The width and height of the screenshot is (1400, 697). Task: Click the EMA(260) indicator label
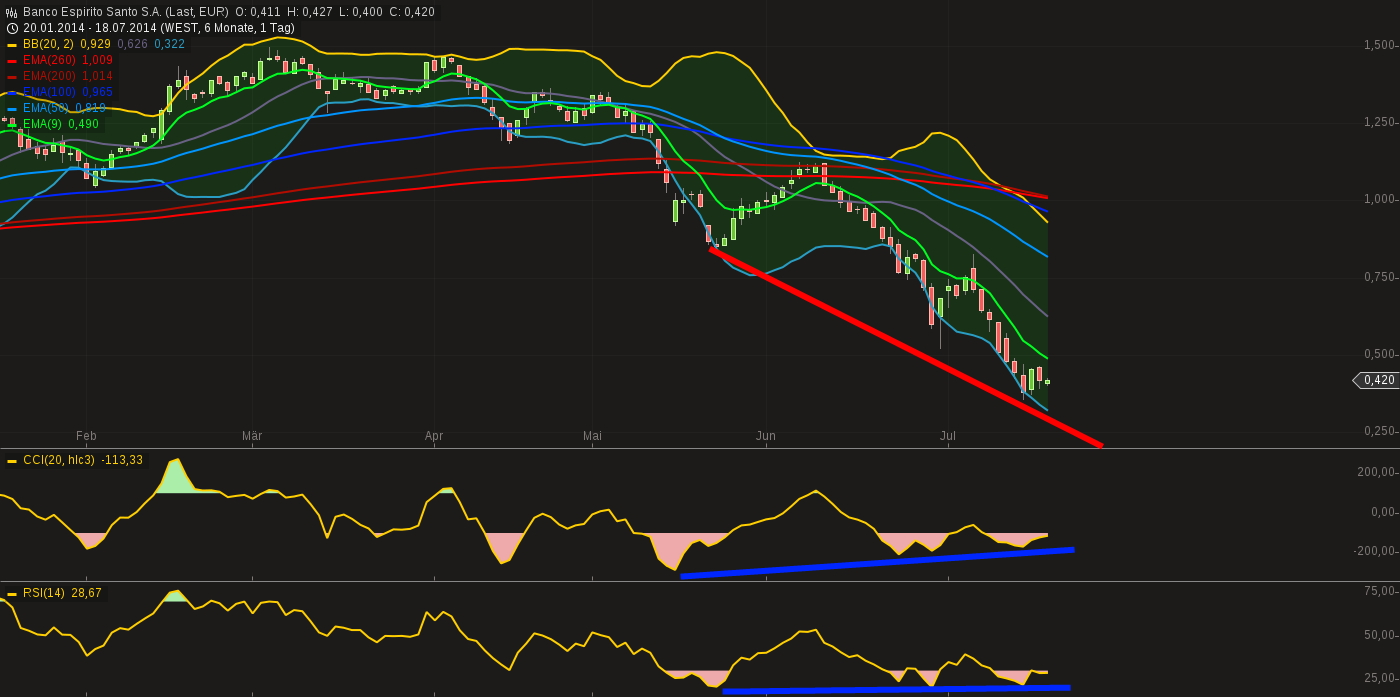pos(49,60)
